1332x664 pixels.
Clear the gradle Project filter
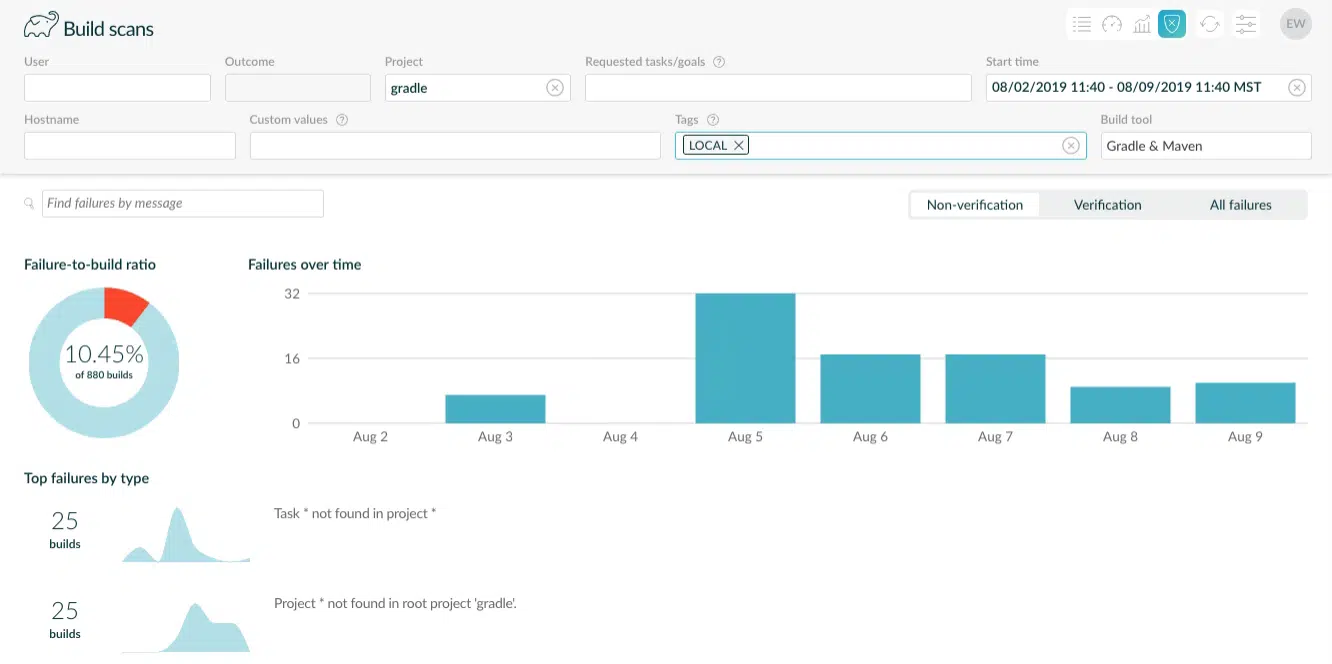click(x=554, y=88)
